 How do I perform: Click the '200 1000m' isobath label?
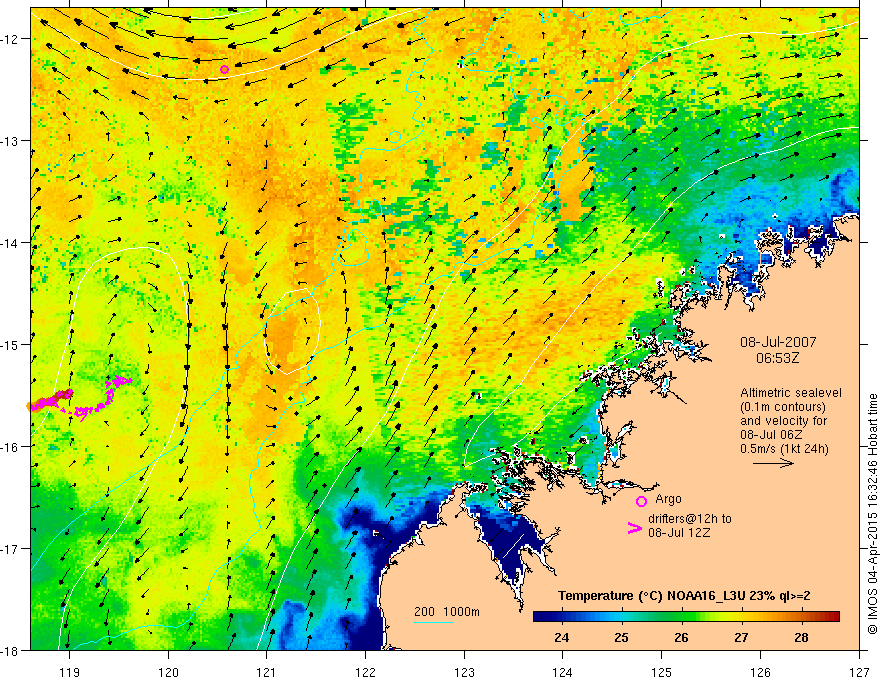(447, 612)
